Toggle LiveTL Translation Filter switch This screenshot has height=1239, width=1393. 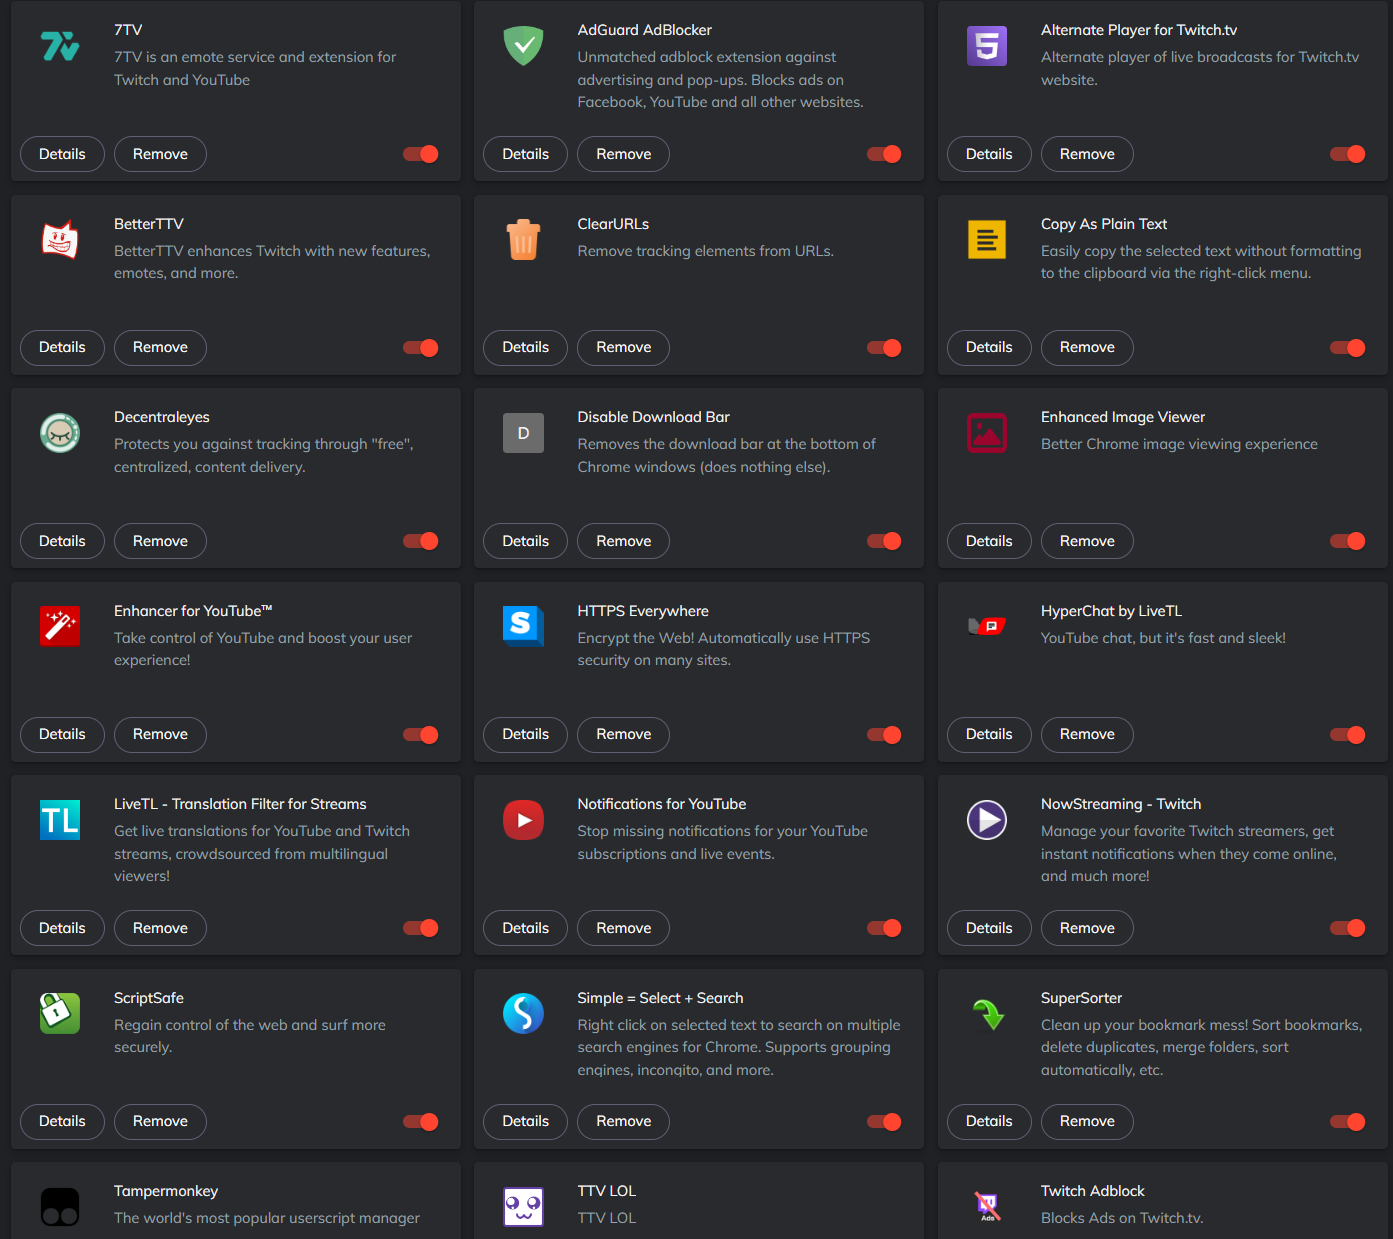[421, 928]
